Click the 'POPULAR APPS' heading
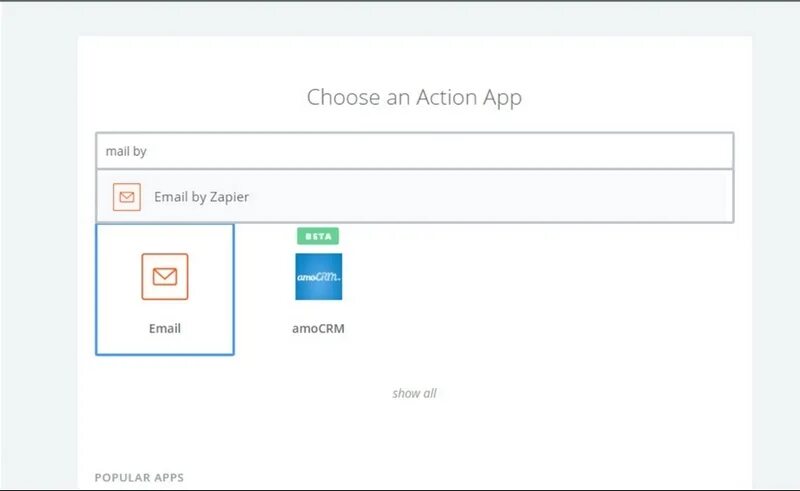Viewport: 800px width, 491px height. (139, 478)
